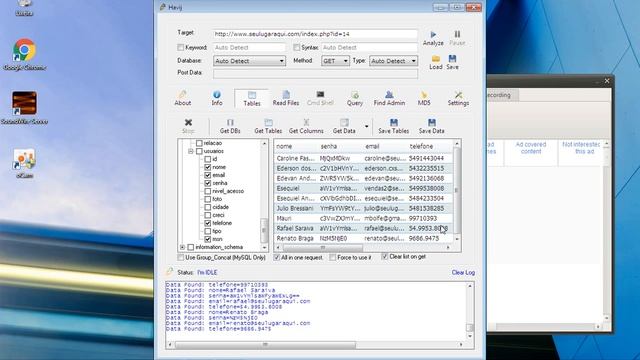The height and width of the screenshot is (360, 640).
Task: Open the Type Auto Detect dropdown
Action: tap(393, 61)
